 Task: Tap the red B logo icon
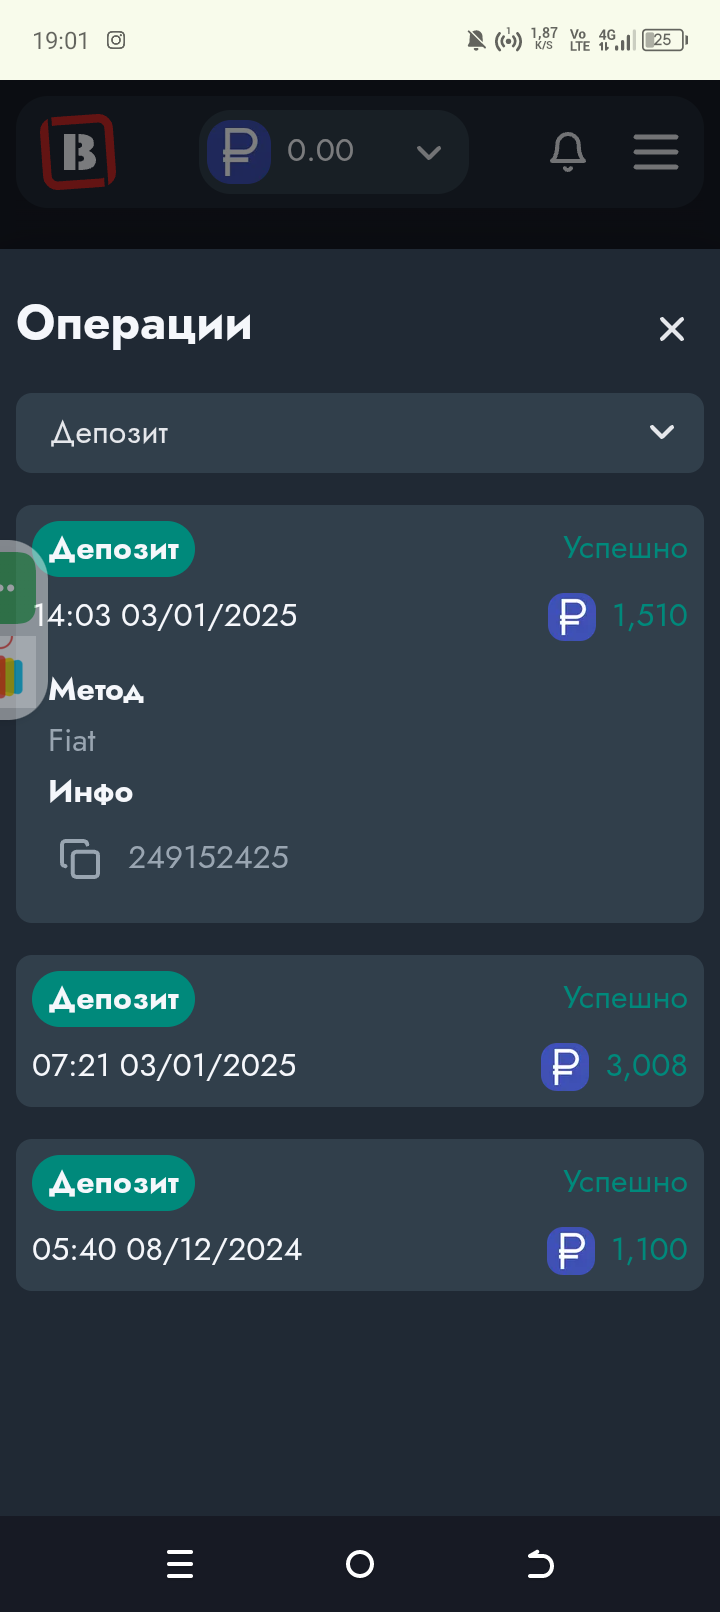click(78, 152)
